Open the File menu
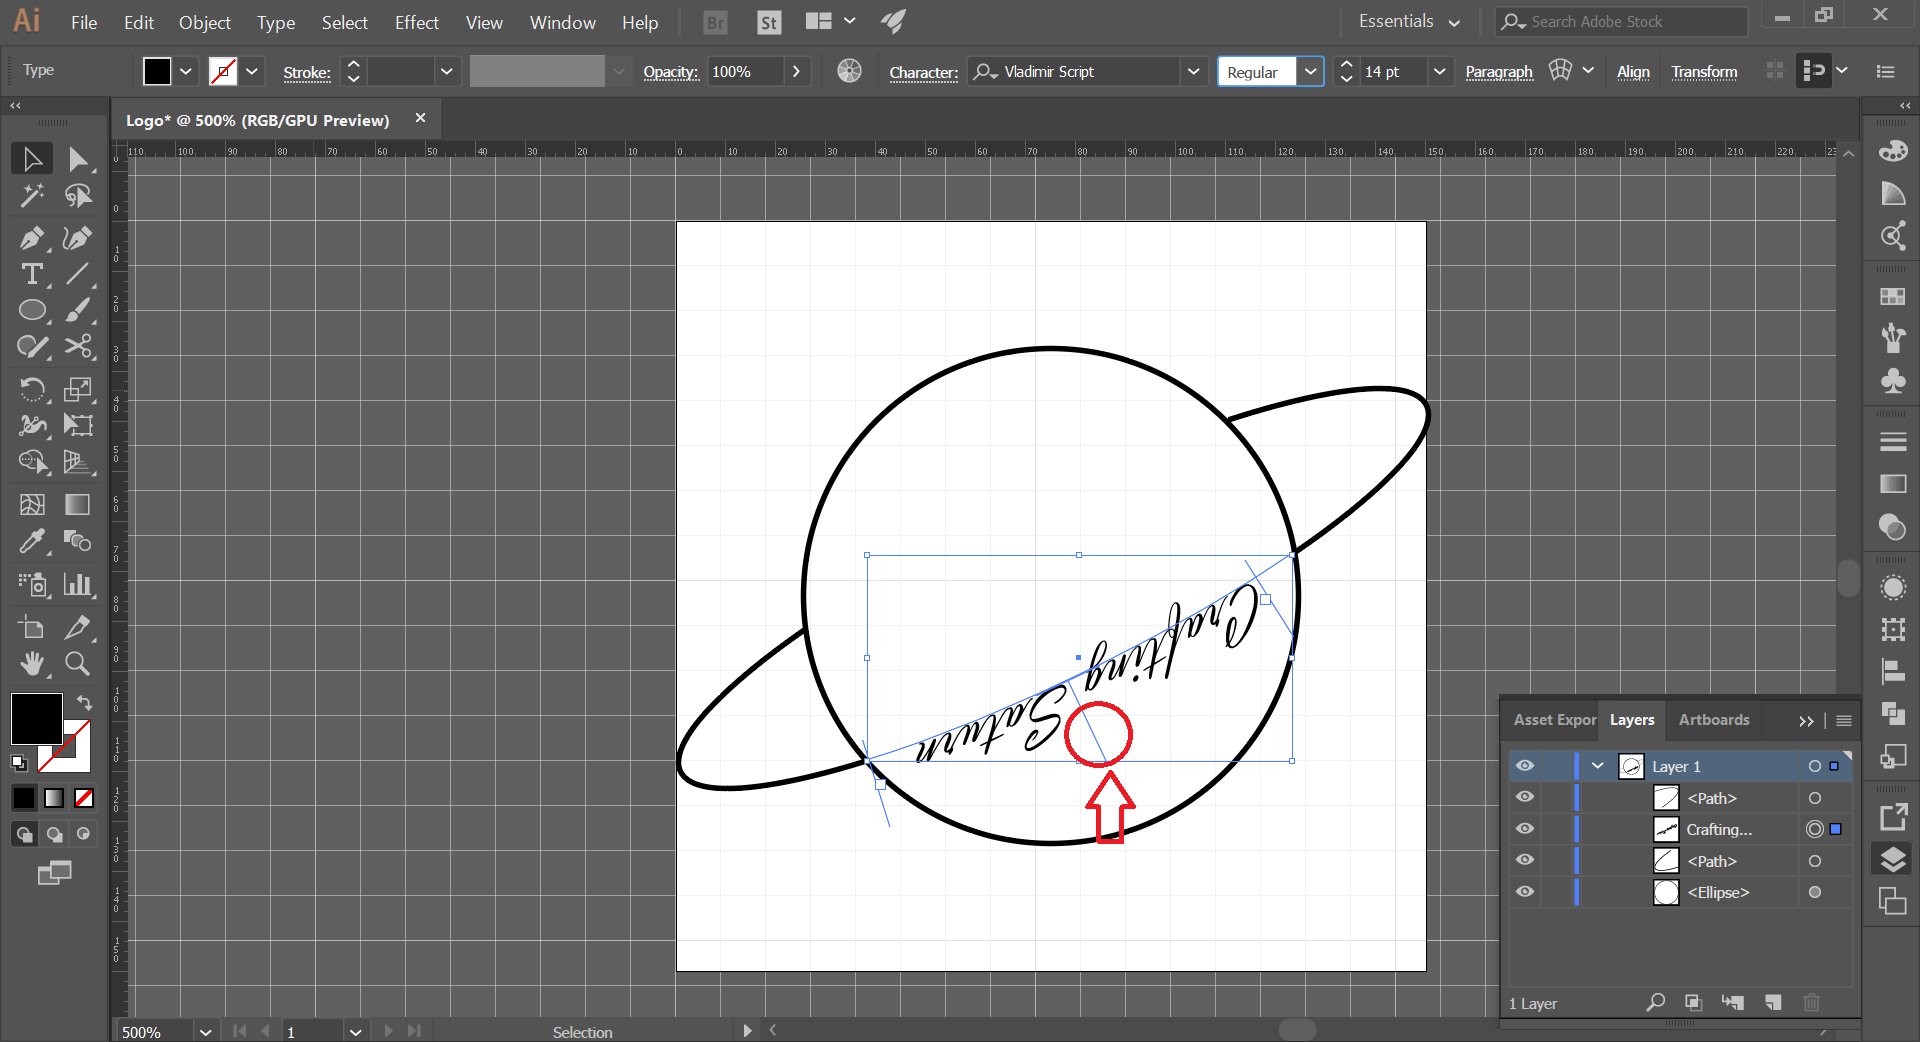 84,22
